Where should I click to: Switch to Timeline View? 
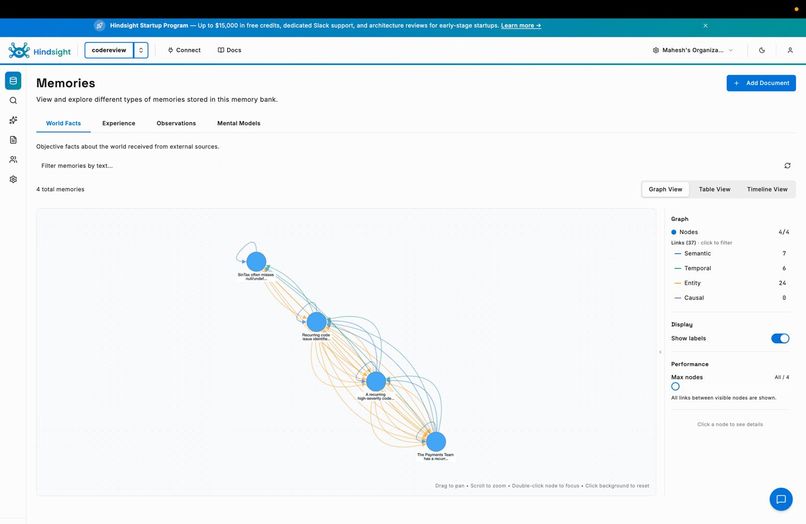click(767, 189)
